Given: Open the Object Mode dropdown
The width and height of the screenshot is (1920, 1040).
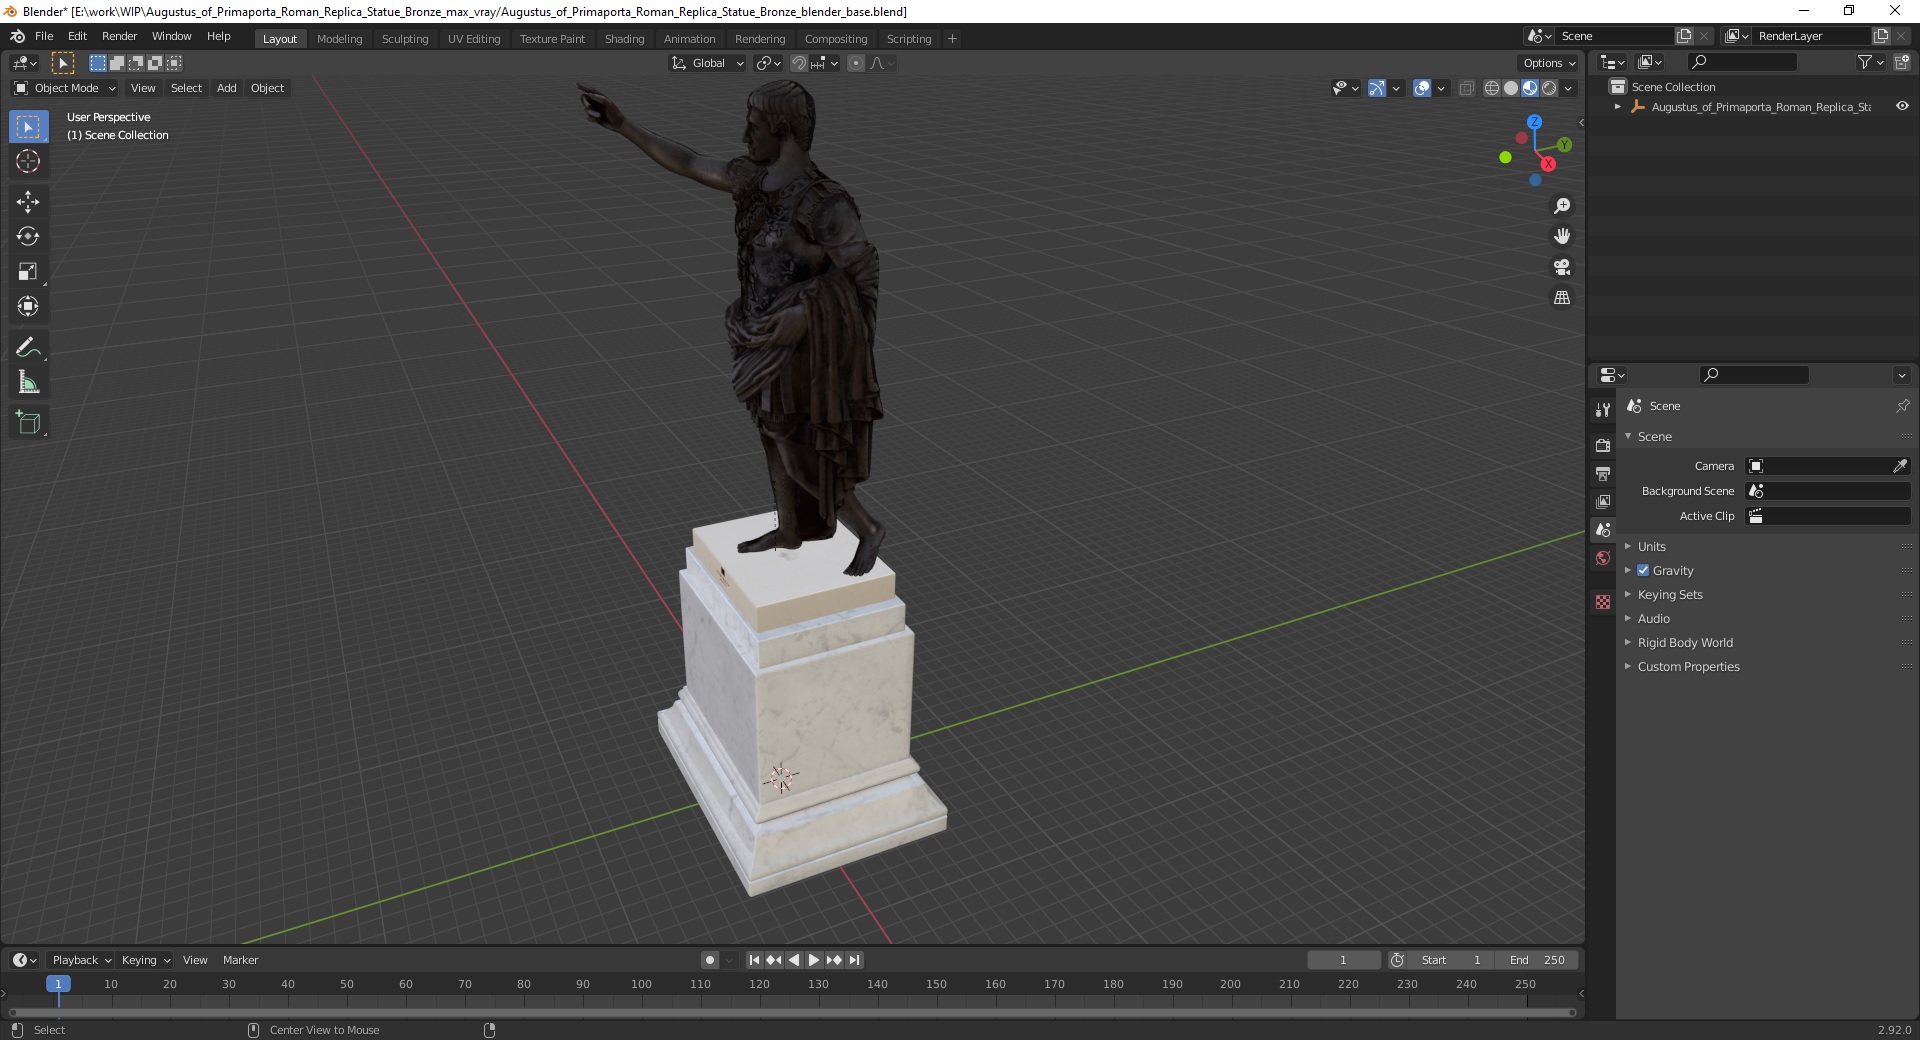Looking at the screenshot, I should 65,88.
